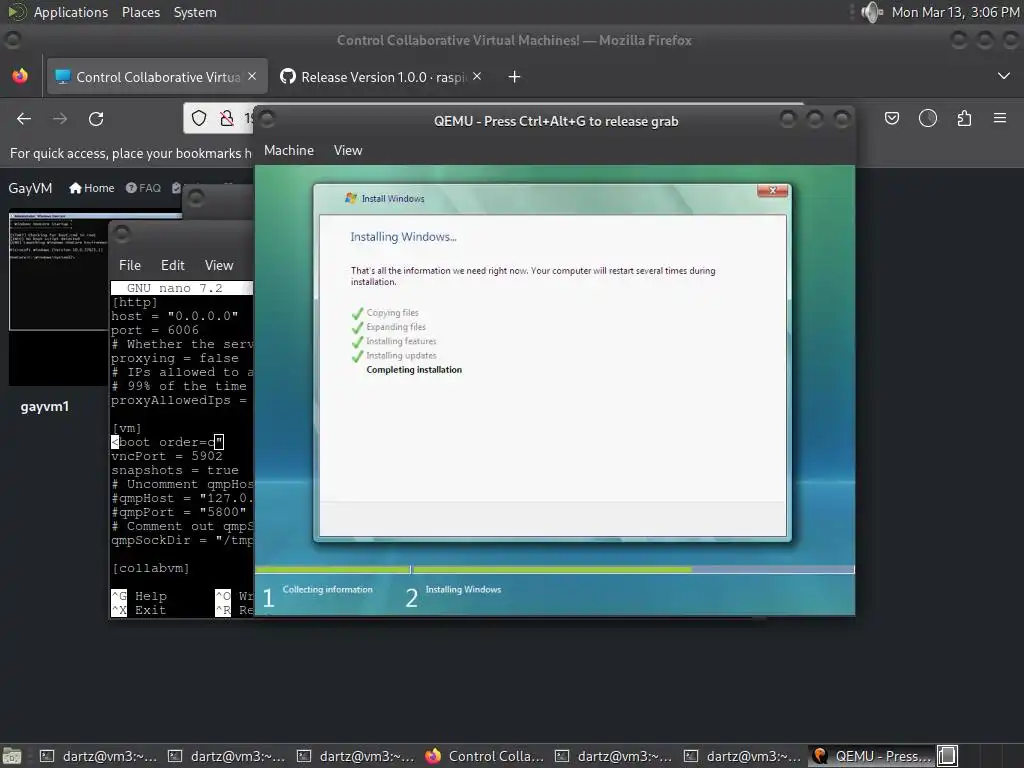This screenshot has height=768, width=1024.
Task: Open the Applications menu in top panel
Action: coord(71,12)
